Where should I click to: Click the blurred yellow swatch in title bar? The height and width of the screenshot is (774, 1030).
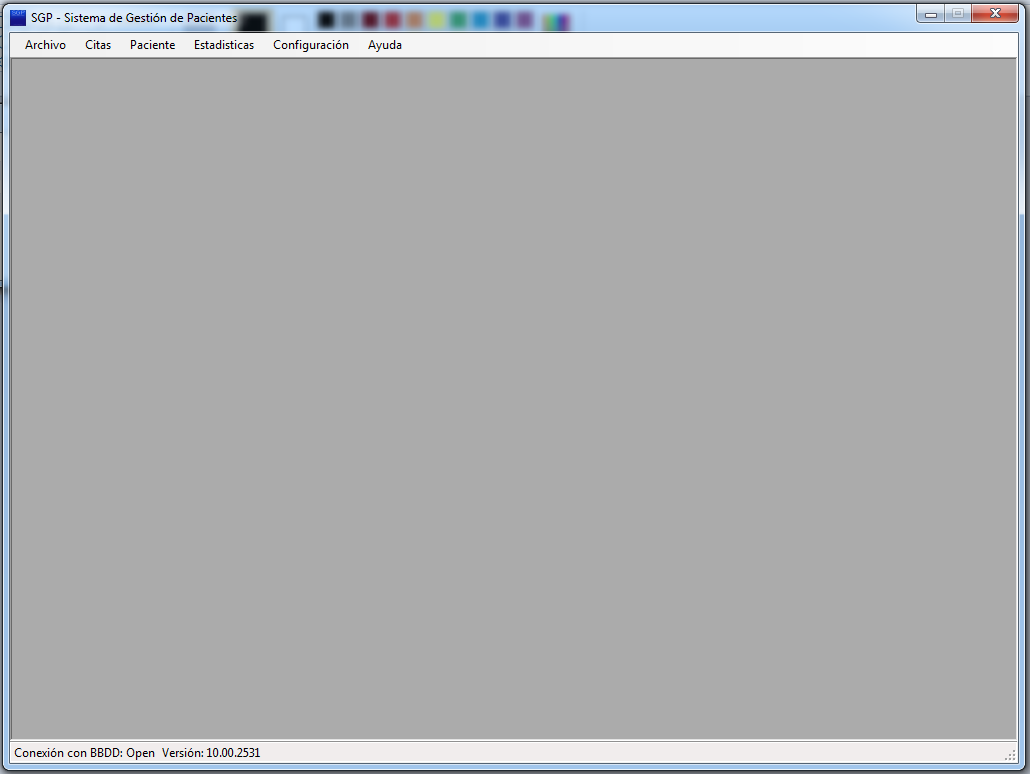(x=437, y=21)
